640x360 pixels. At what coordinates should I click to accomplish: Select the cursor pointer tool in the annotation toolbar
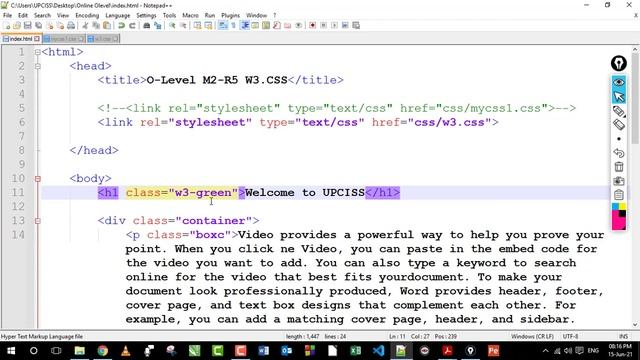point(619,97)
